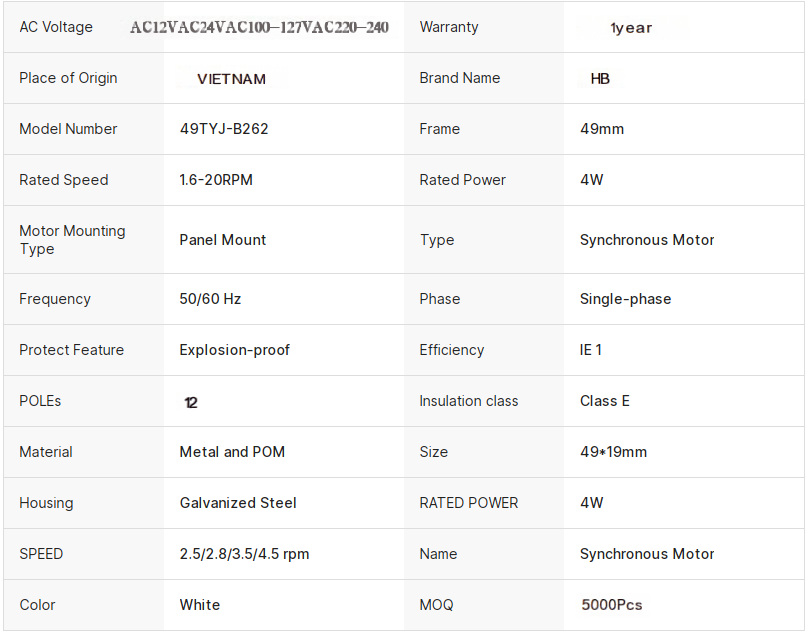Click the model number 49TYJ-B262
808x634 pixels.
[224, 129]
